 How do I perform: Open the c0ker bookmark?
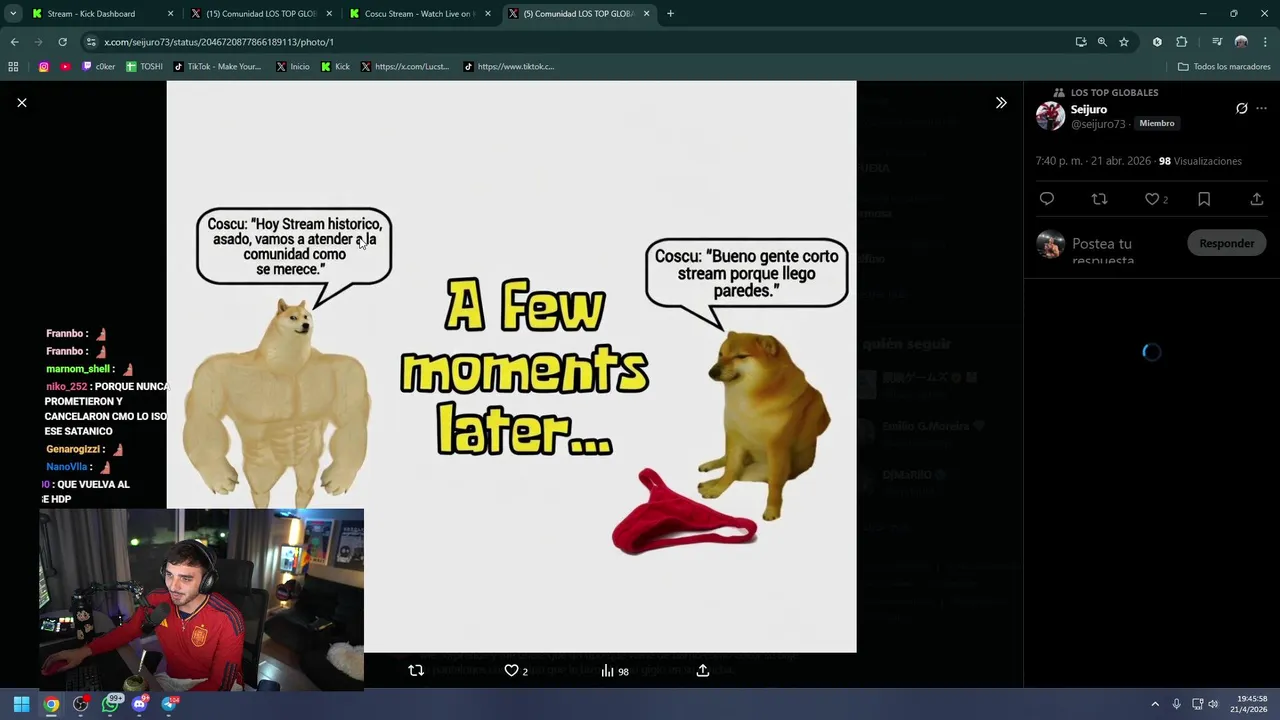(99, 67)
